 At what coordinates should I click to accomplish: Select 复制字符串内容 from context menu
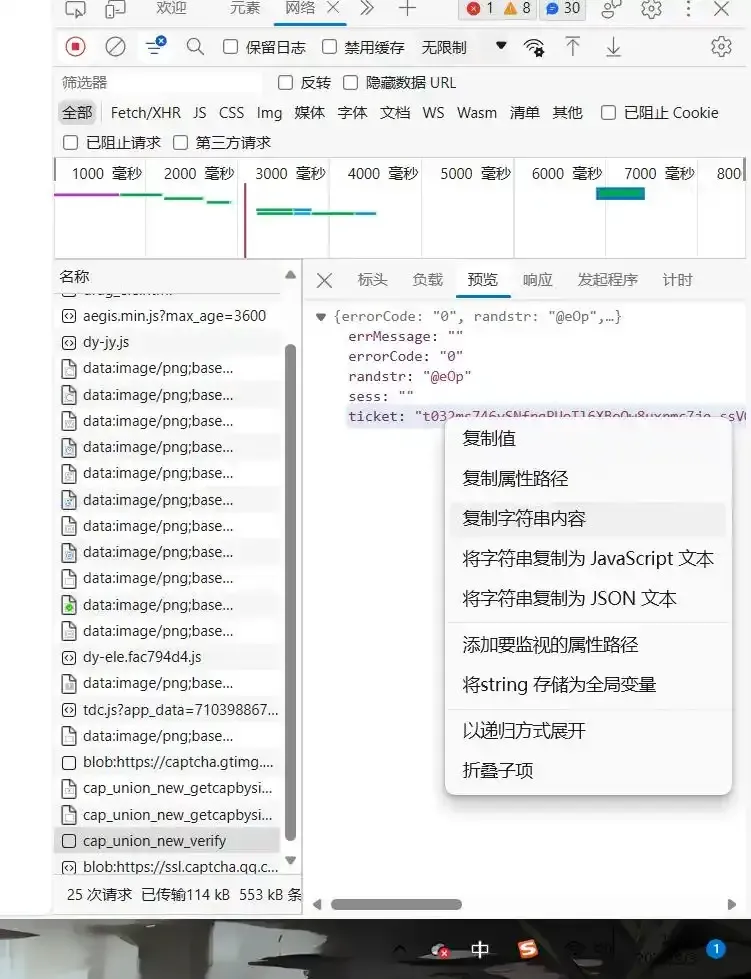point(524,519)
